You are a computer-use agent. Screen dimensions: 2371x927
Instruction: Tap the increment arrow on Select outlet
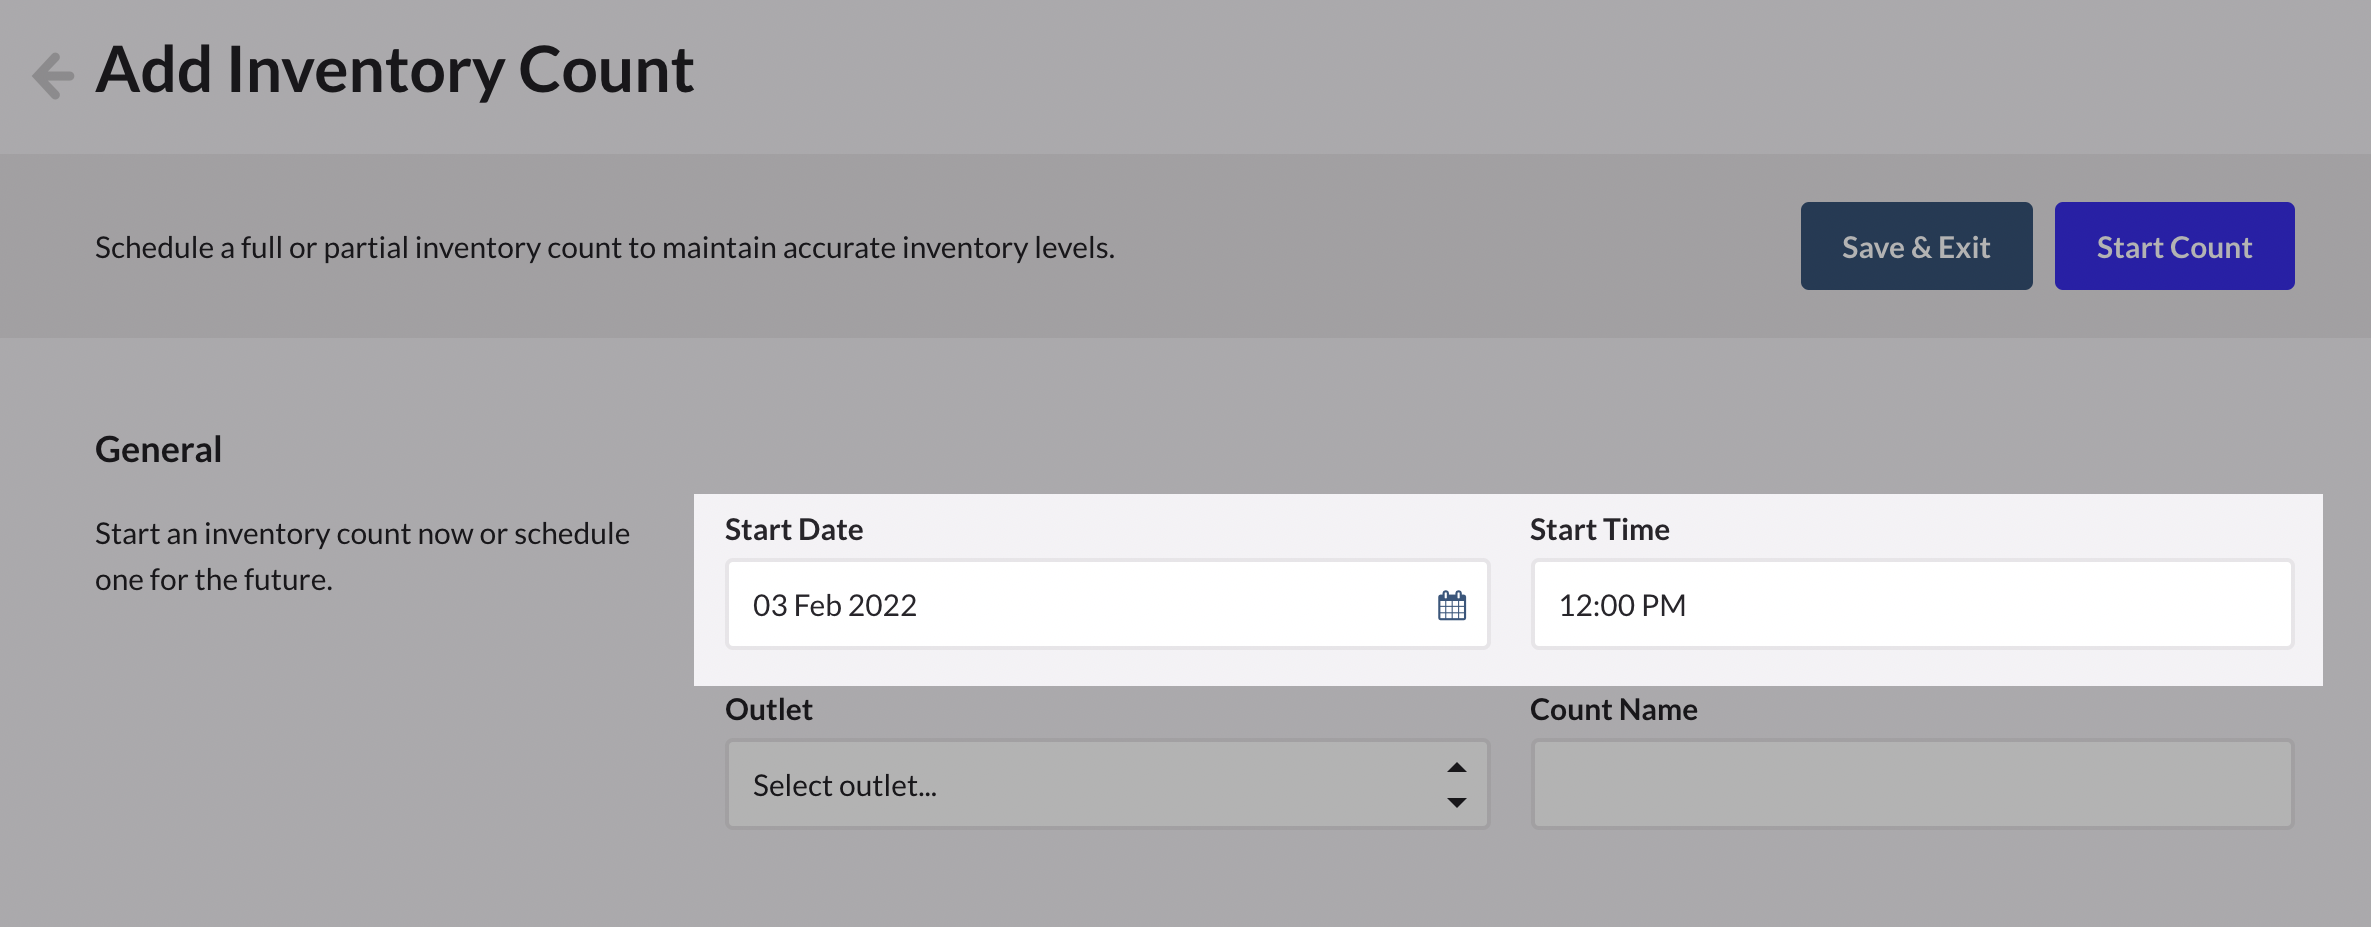pos(1457,767)
